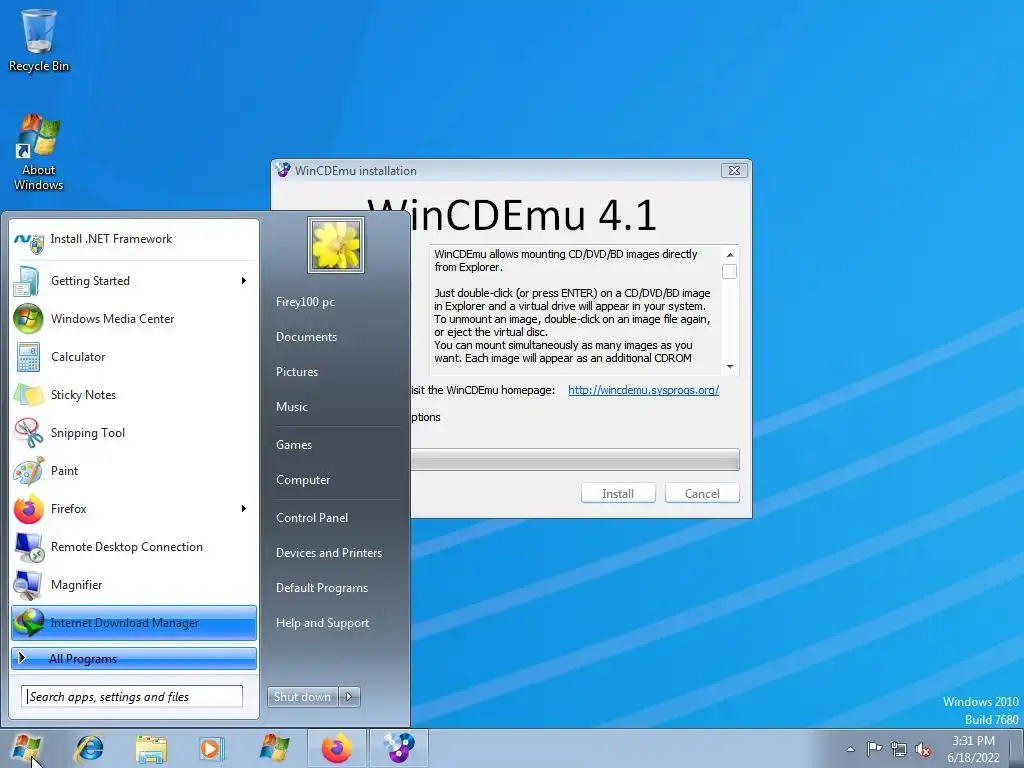Launch Firefox from Start menu icon

(x=29, y=509)
